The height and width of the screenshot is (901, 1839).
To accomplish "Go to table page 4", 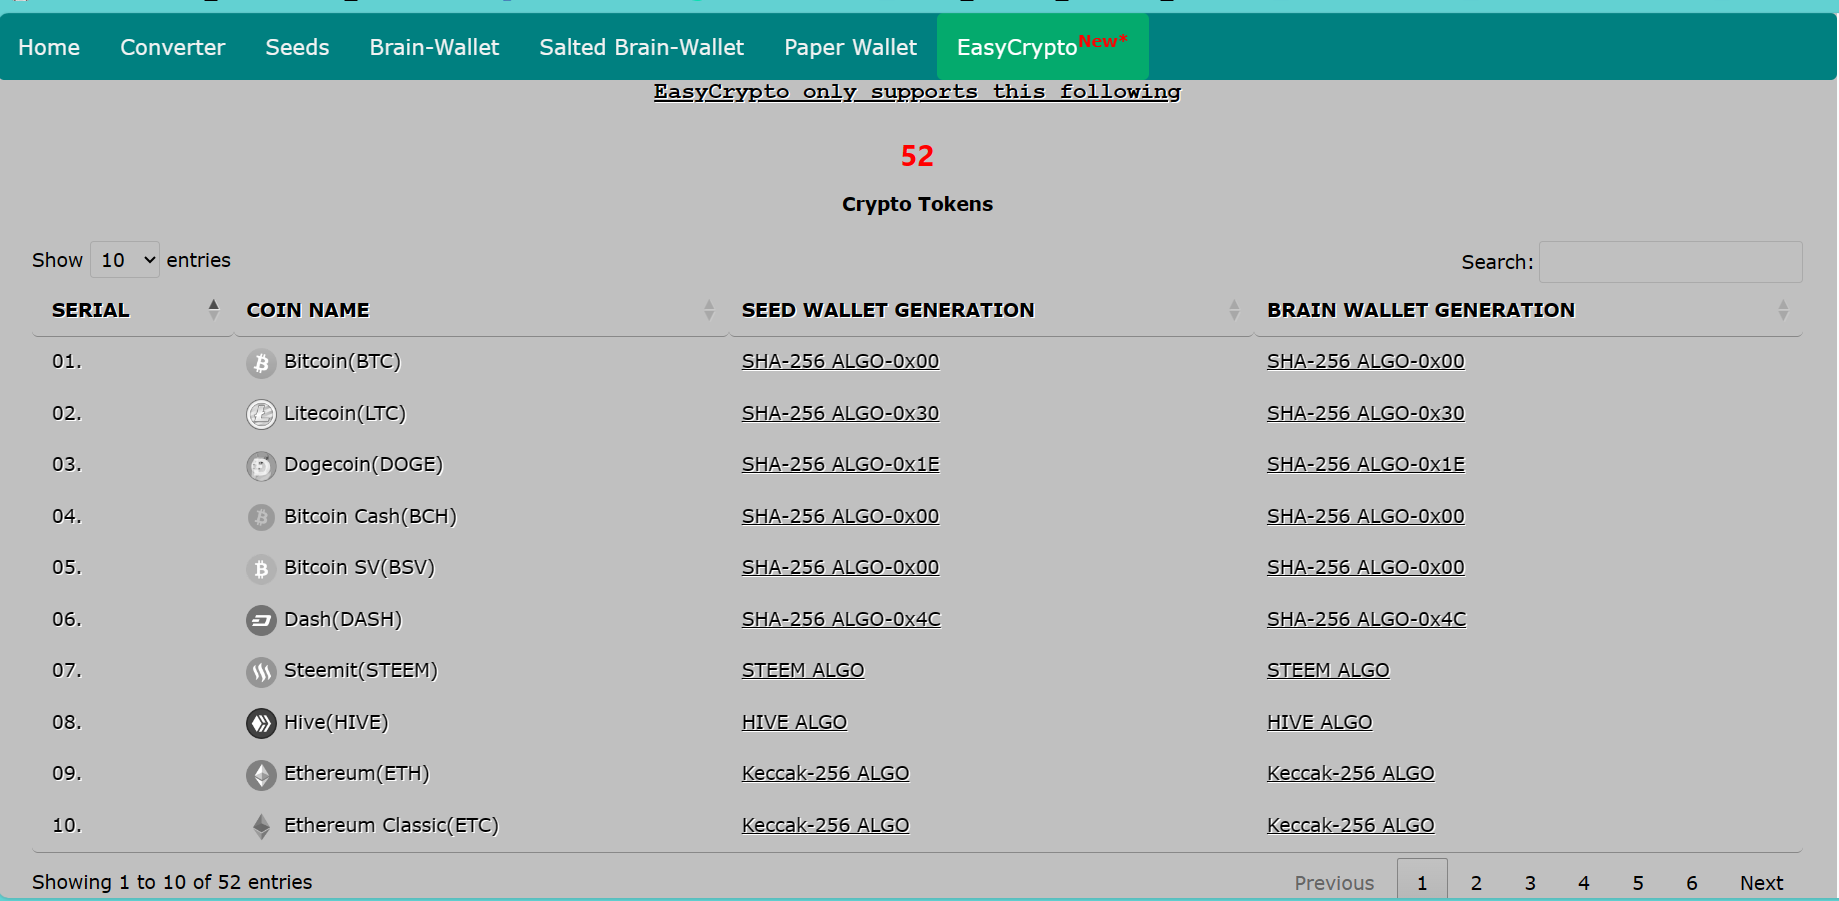I will [1584, 883].
